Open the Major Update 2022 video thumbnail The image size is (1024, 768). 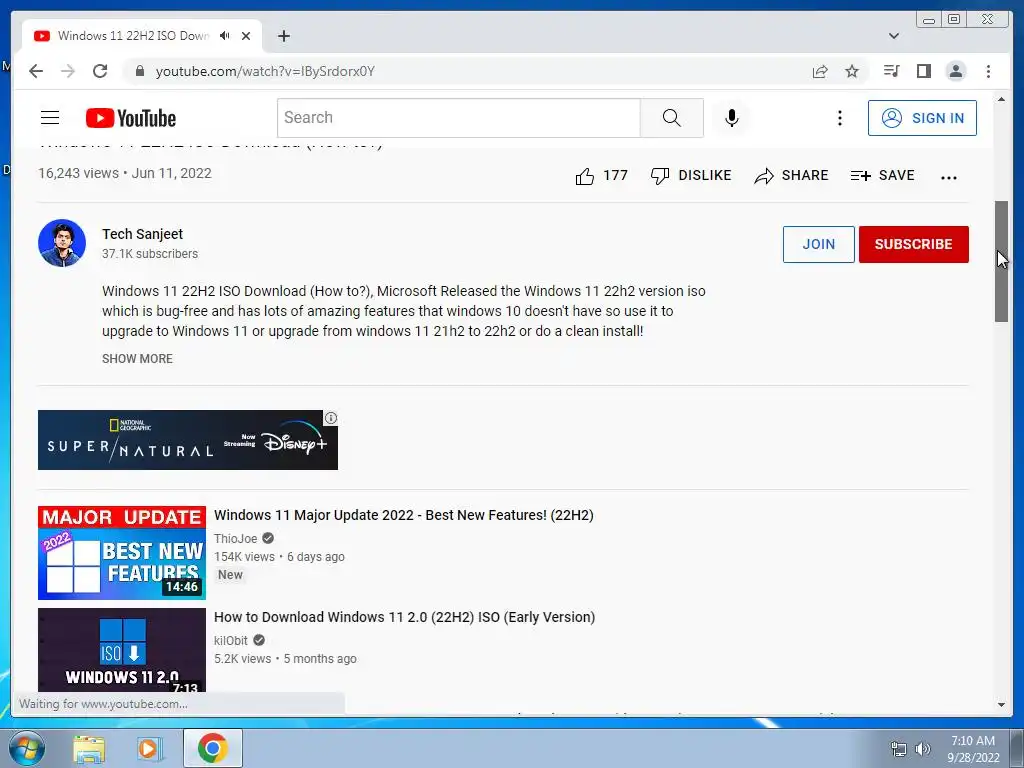point(121,552)
